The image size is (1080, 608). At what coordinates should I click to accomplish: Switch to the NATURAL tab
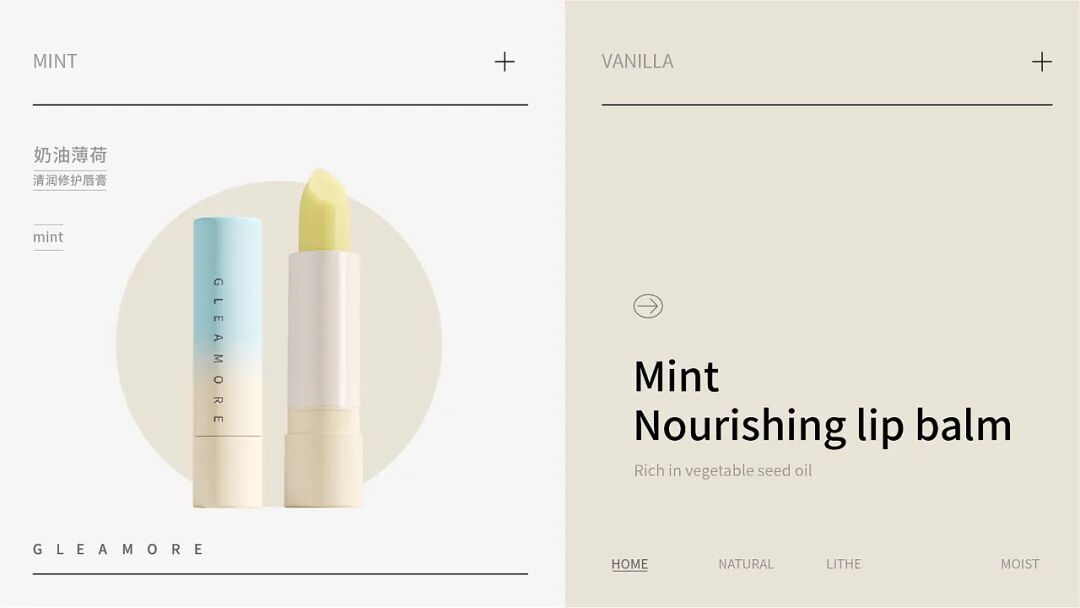[746, 564]
